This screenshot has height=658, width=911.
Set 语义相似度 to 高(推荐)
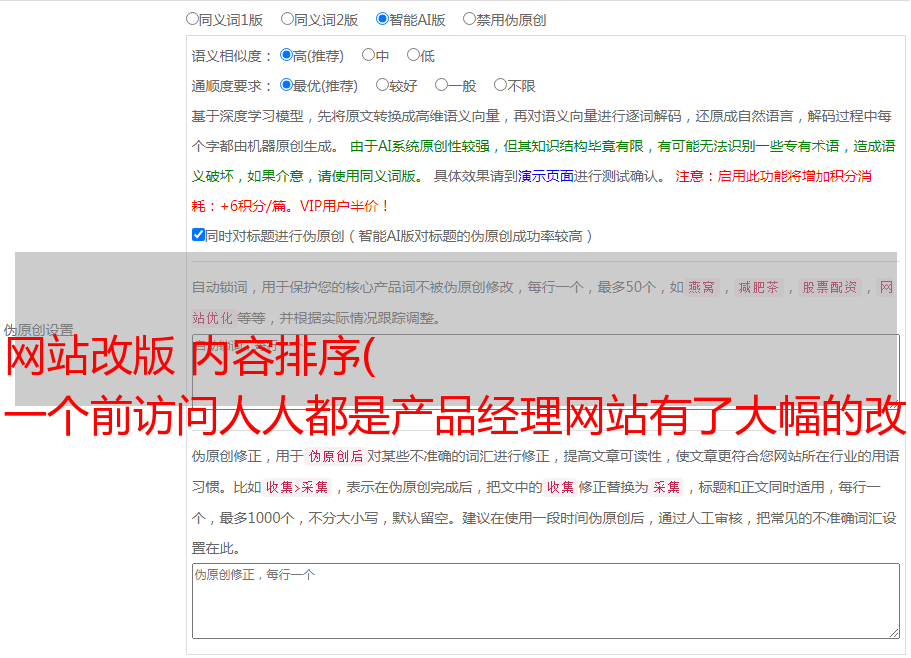(286, 55)
